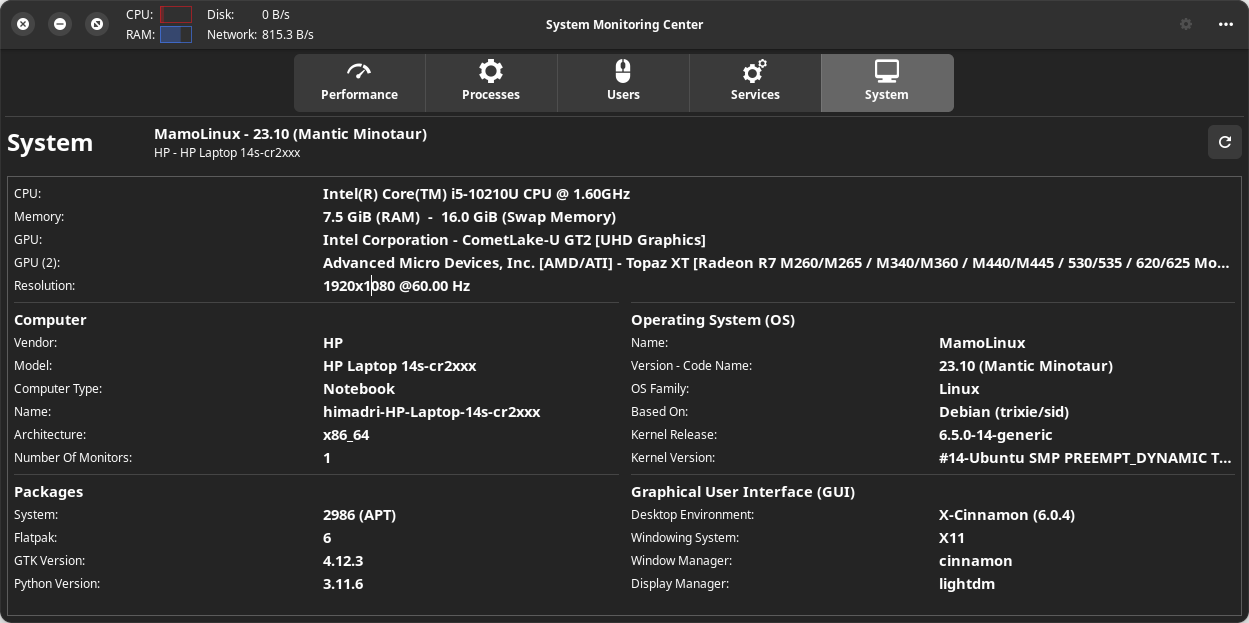Click the x86_64 architecture value

[x=346, y=435]
